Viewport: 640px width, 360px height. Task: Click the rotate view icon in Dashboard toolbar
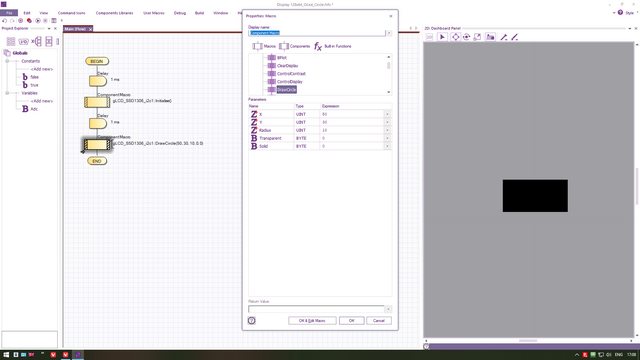(x=467, y=37)
